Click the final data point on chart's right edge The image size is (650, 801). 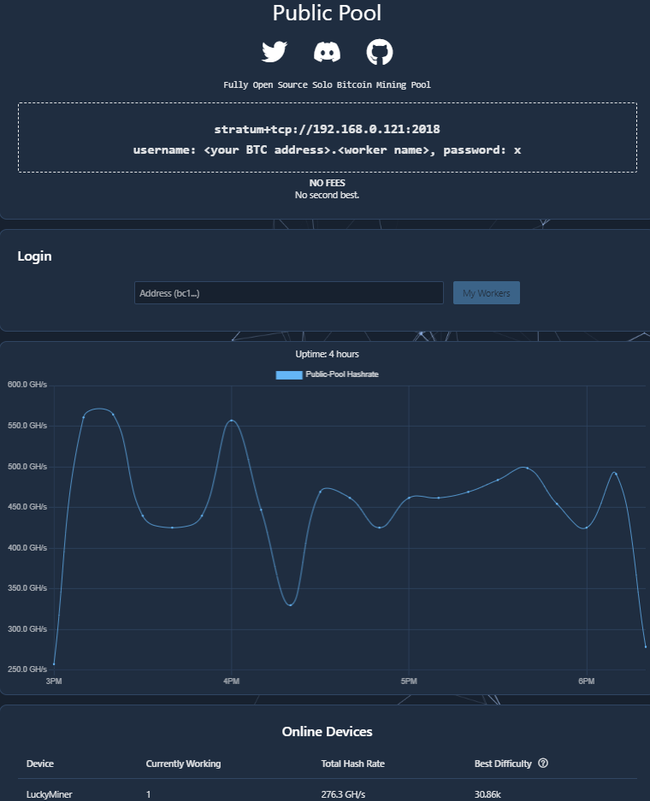click(x=646, y=647)
